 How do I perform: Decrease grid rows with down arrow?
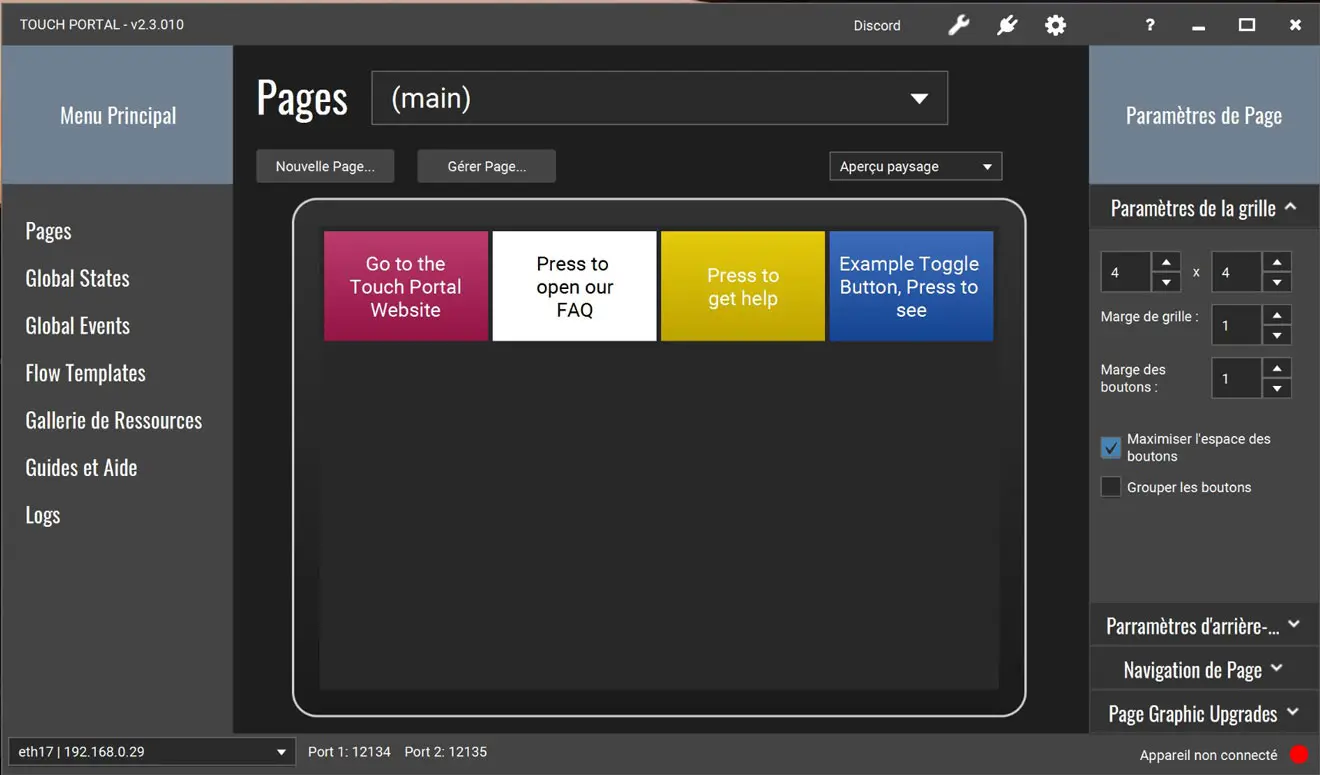pos(1277,282)
